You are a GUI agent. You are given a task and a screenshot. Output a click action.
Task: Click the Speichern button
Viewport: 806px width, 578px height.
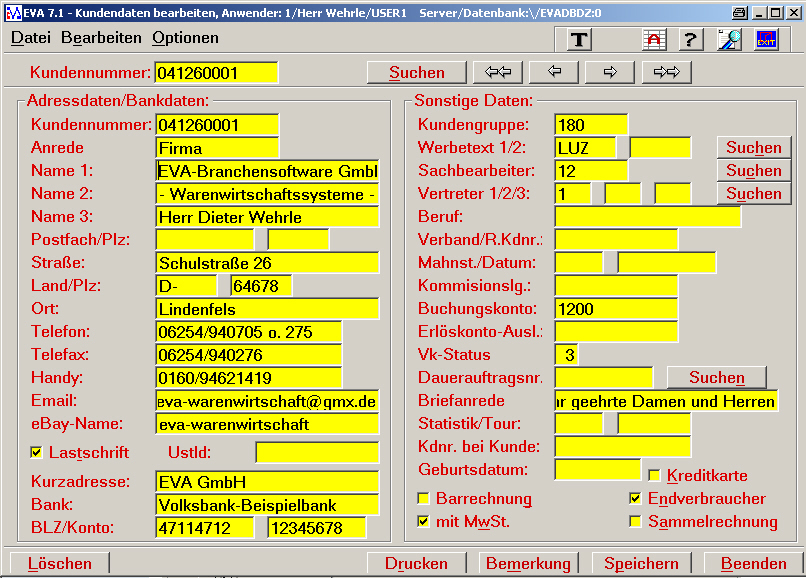(641, 564)
